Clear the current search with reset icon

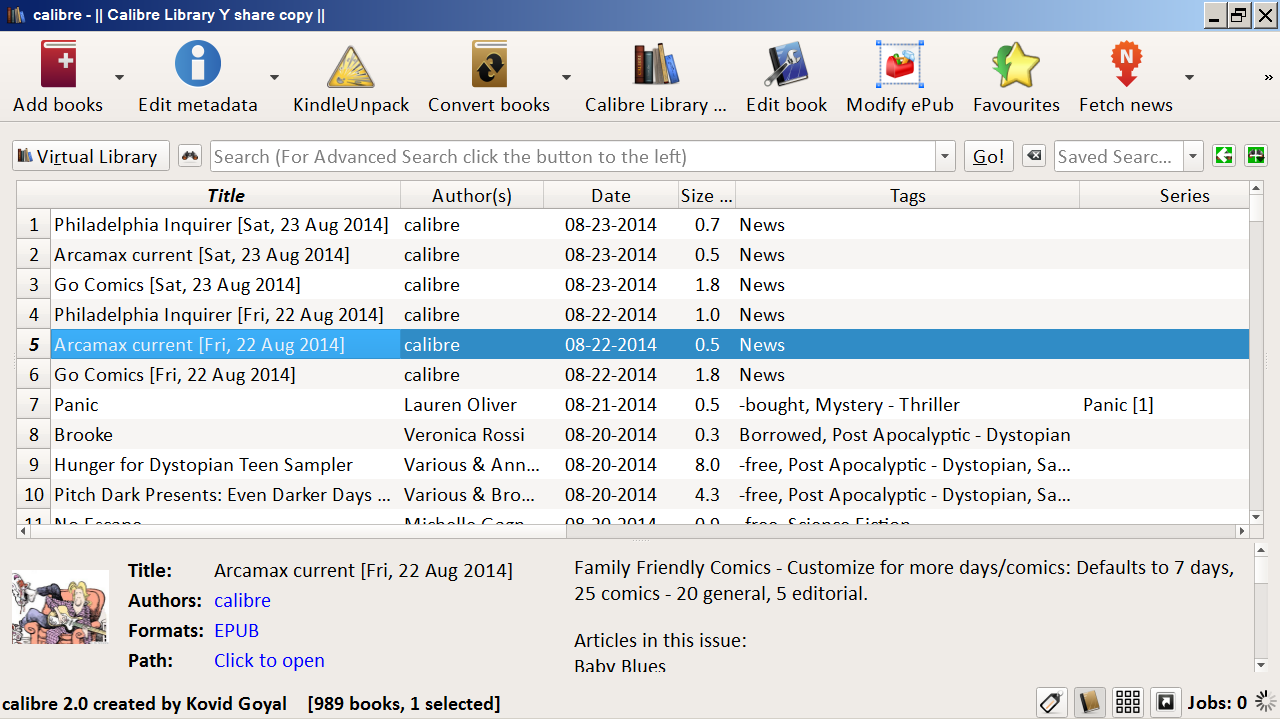point(1034,156)
